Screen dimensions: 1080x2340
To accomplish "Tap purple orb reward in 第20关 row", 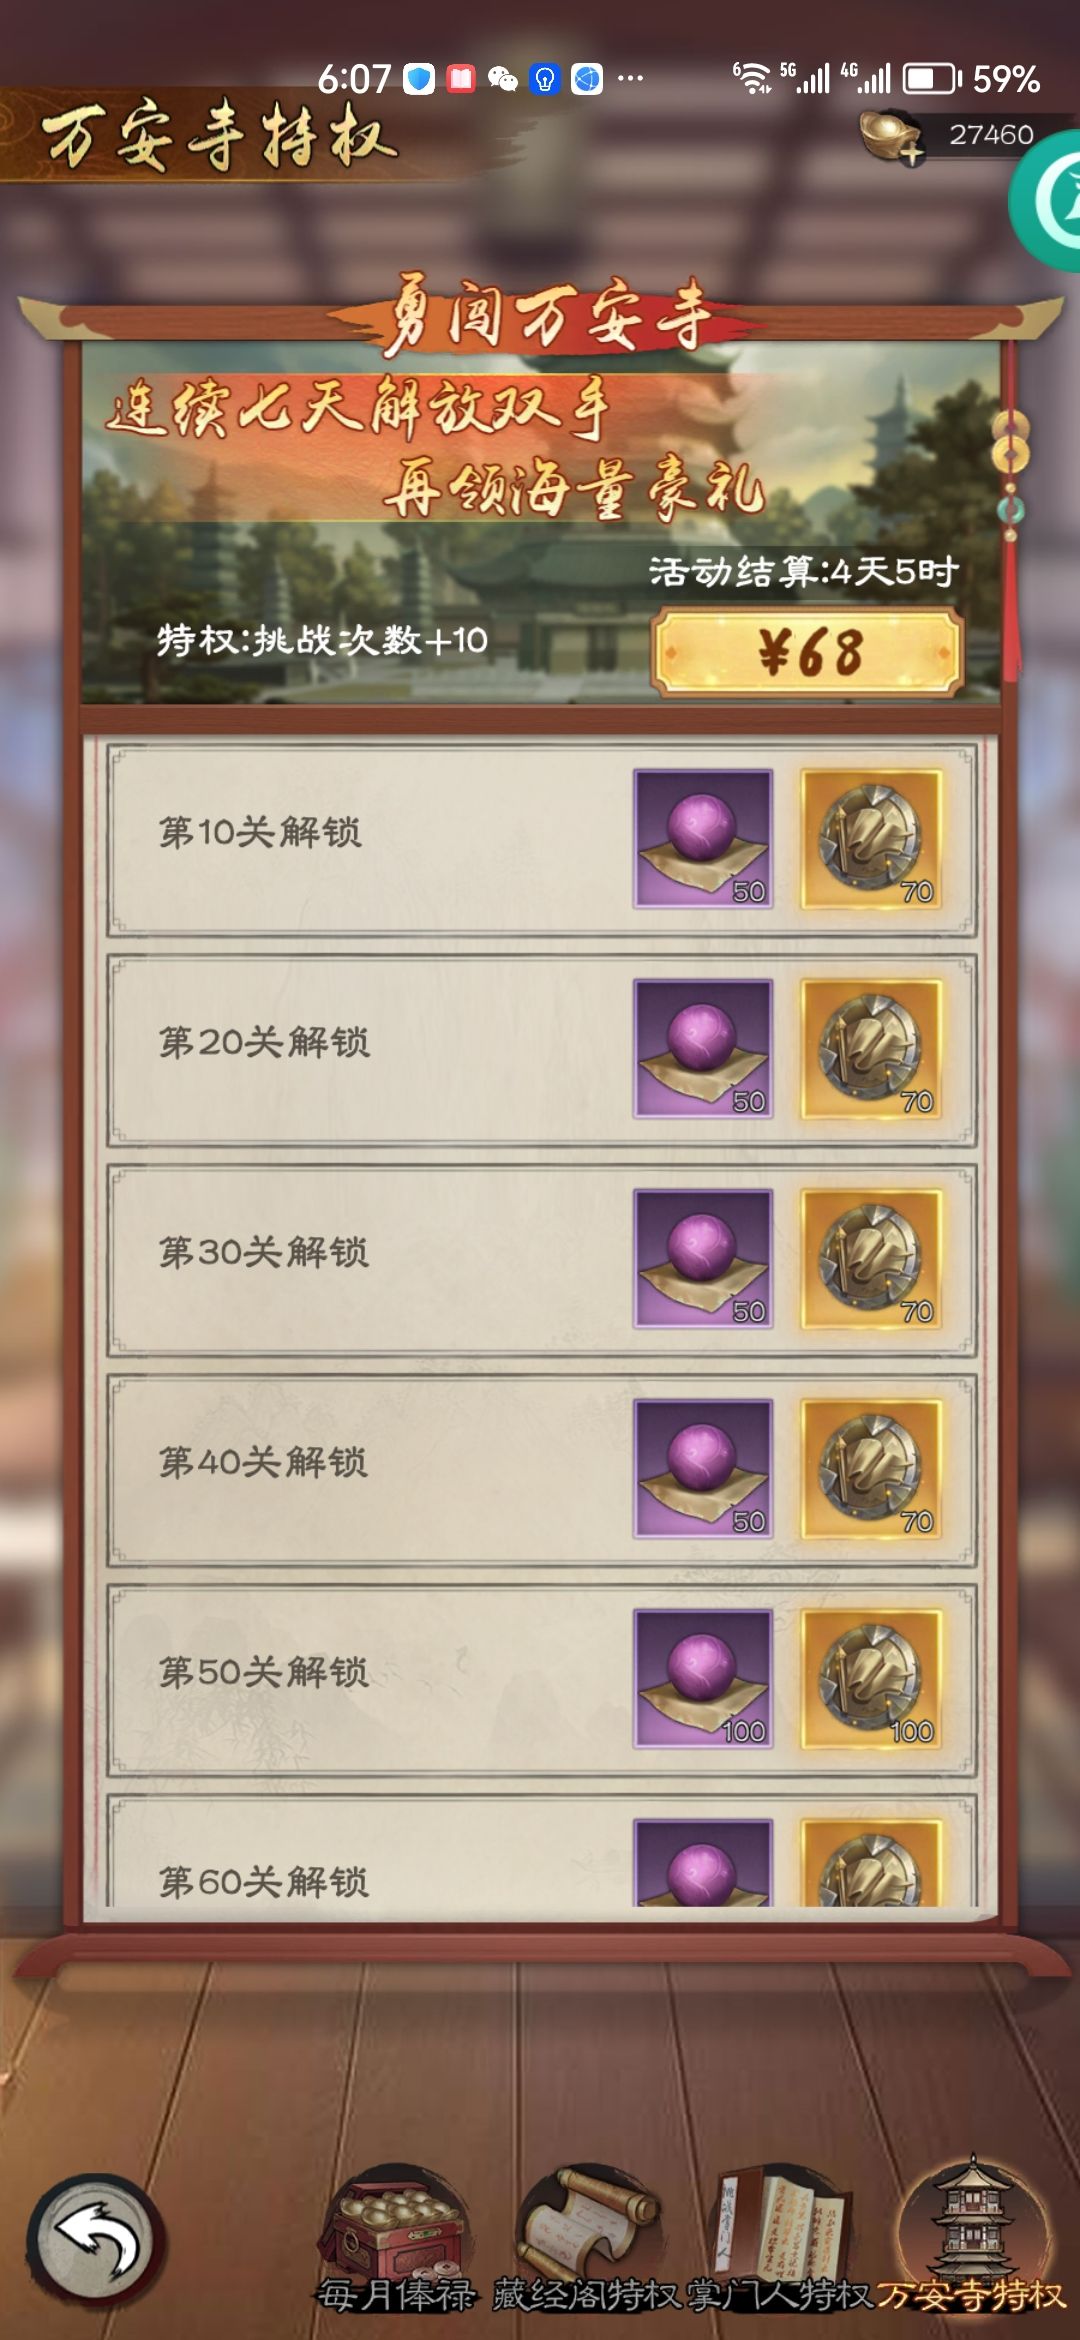I will point(703,1049).
